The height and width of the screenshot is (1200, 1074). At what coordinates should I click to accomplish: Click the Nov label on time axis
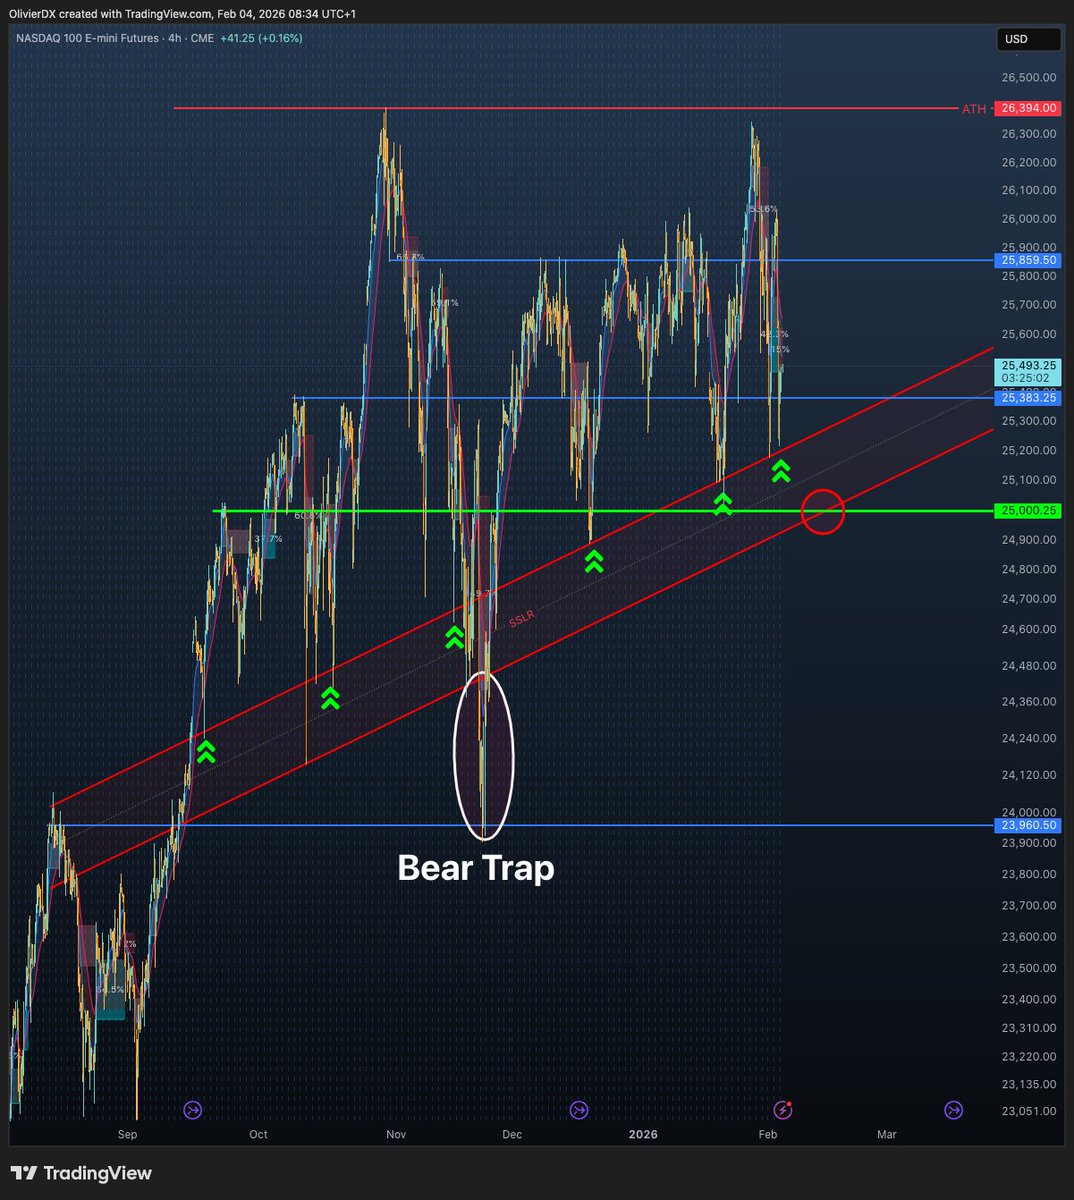tap(396, 1134)
